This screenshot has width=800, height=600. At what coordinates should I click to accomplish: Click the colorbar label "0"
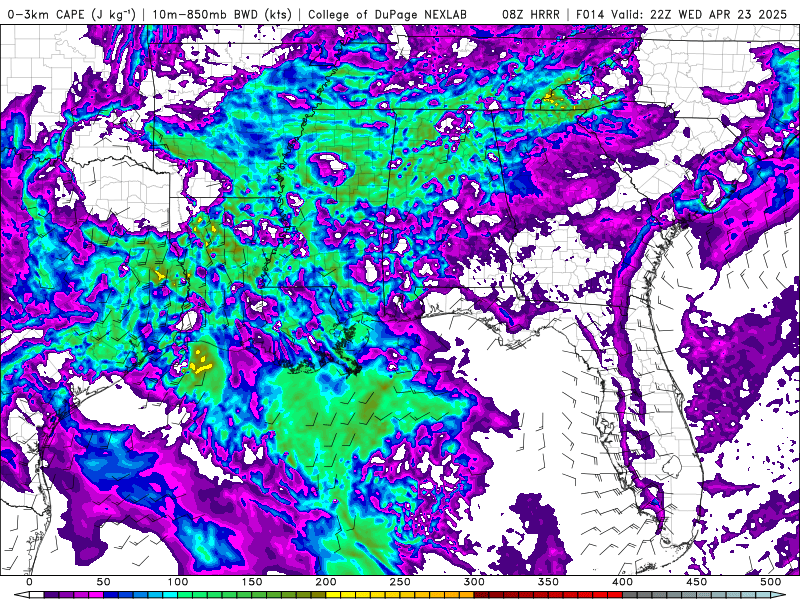(x=29, y=582)
